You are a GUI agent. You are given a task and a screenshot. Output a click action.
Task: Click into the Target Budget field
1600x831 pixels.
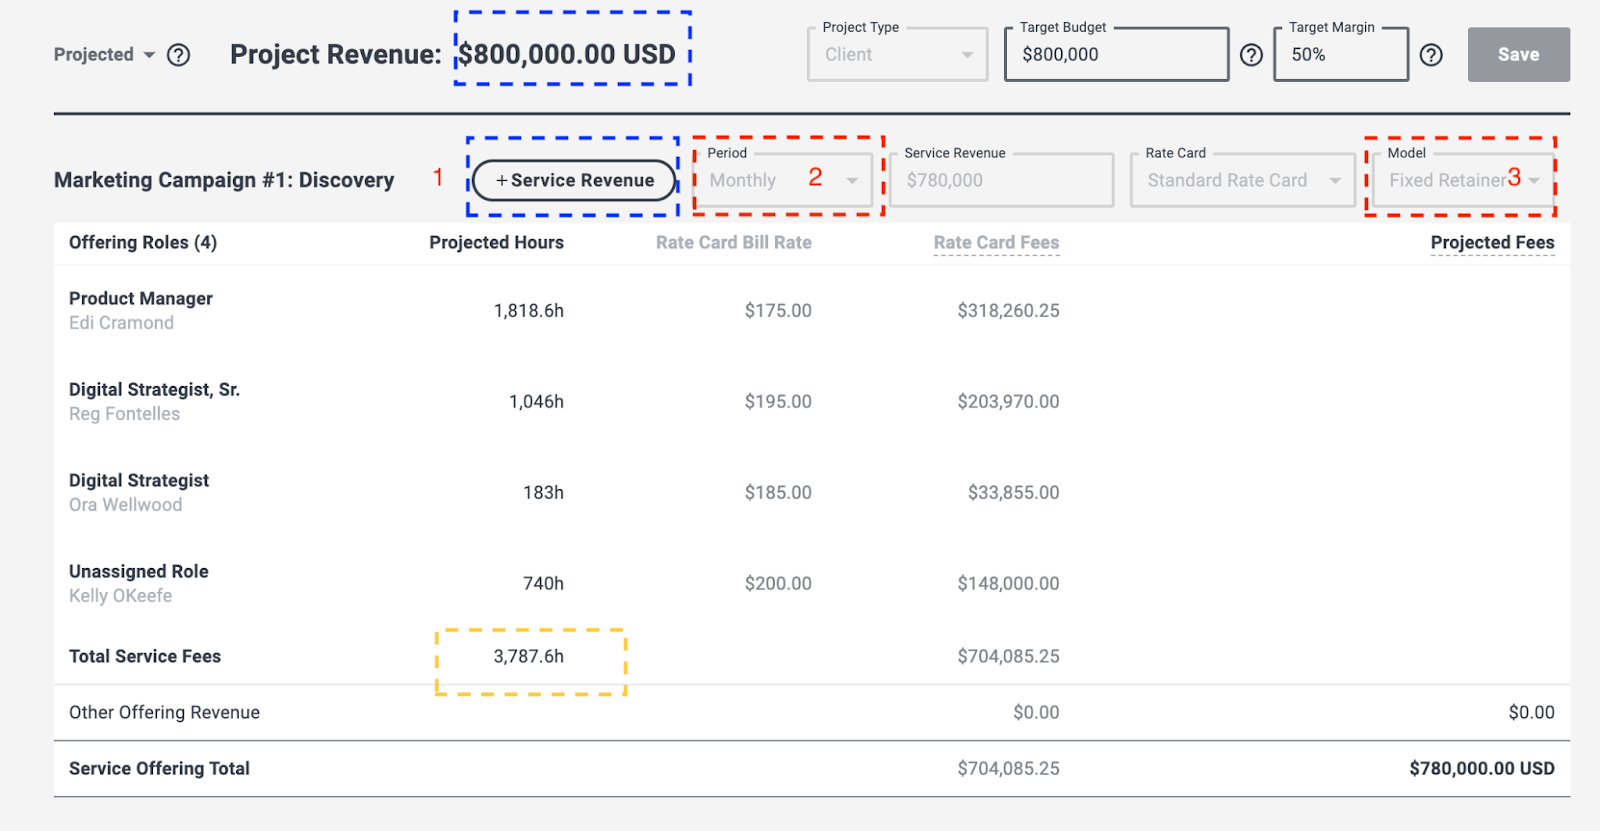(x=1115, y=55)
